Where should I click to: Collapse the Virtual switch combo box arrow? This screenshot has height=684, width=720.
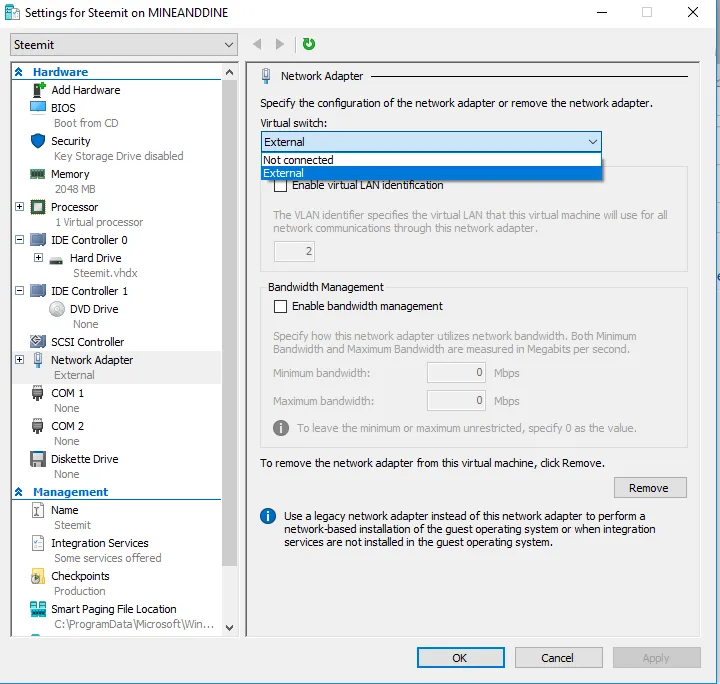(x=593, y=142)
